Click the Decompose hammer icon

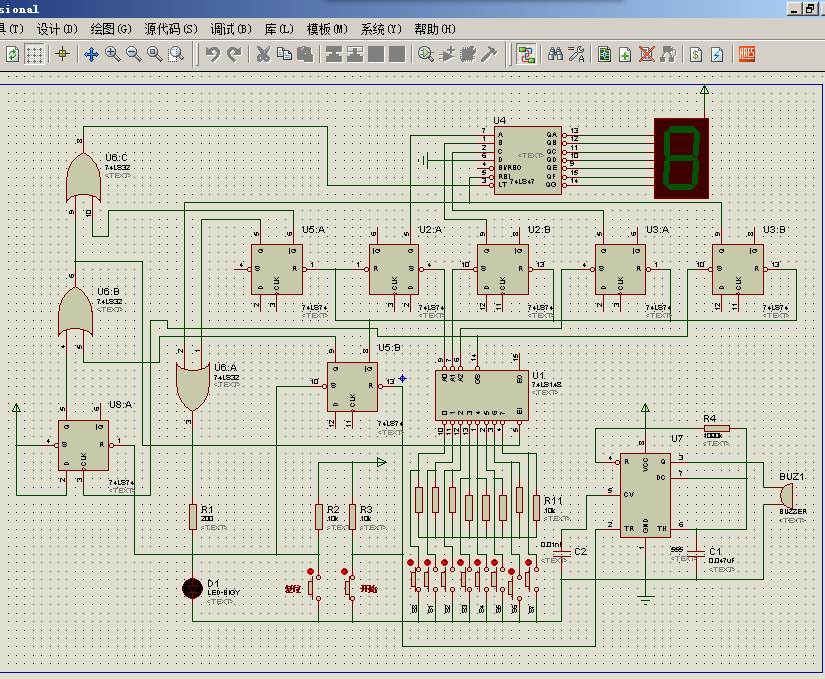point(489,54)
